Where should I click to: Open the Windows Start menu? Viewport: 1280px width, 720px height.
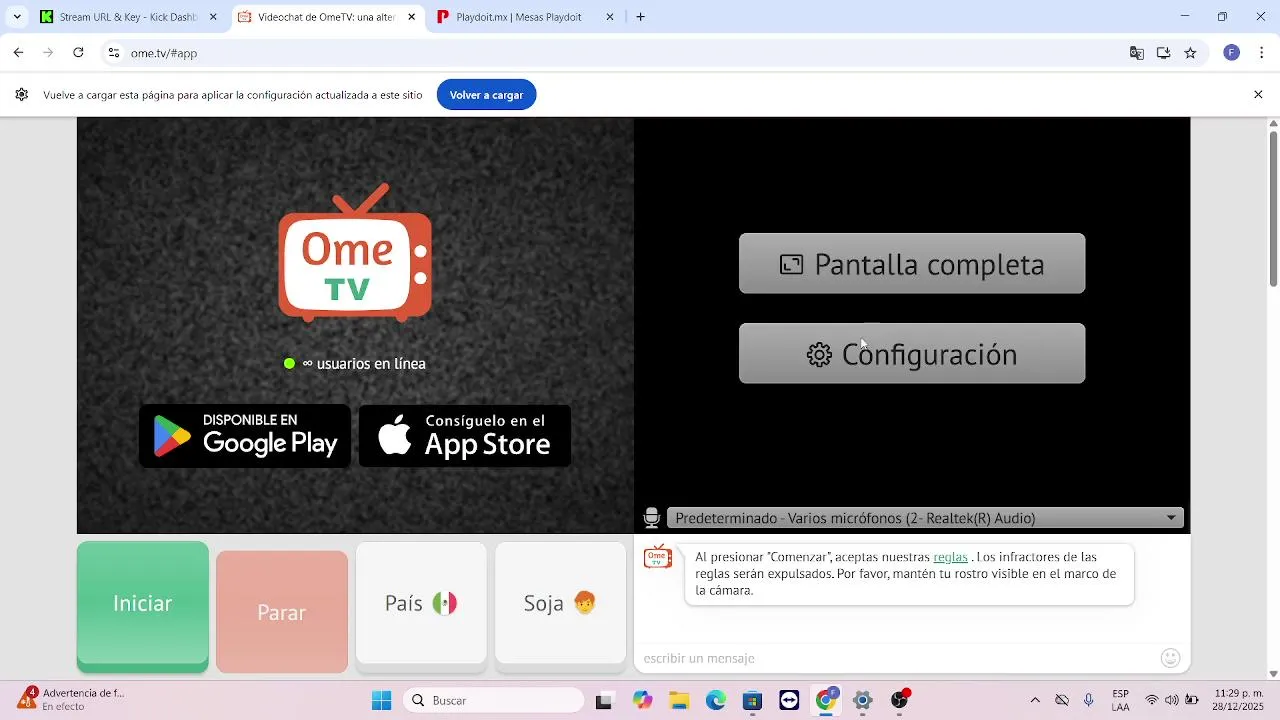[x=382, y=701]
